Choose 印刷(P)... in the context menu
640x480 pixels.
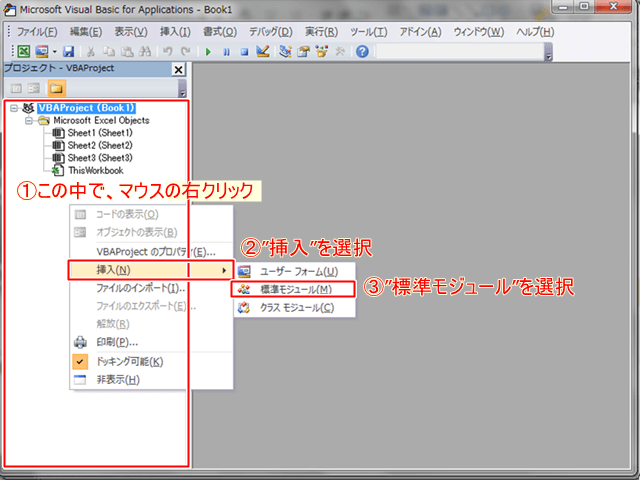pos(151,342)
